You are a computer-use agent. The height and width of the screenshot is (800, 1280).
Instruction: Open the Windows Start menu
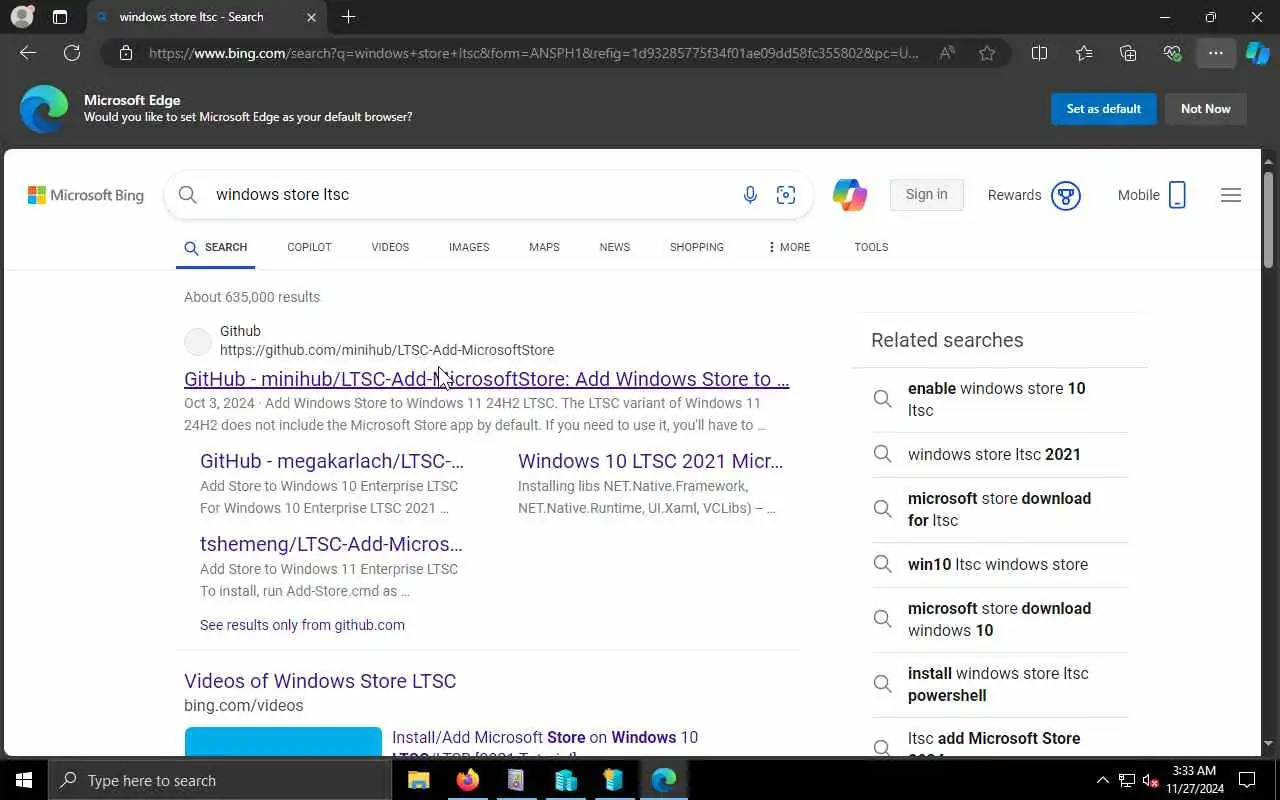pyautogui.click(x=24, y=780)
